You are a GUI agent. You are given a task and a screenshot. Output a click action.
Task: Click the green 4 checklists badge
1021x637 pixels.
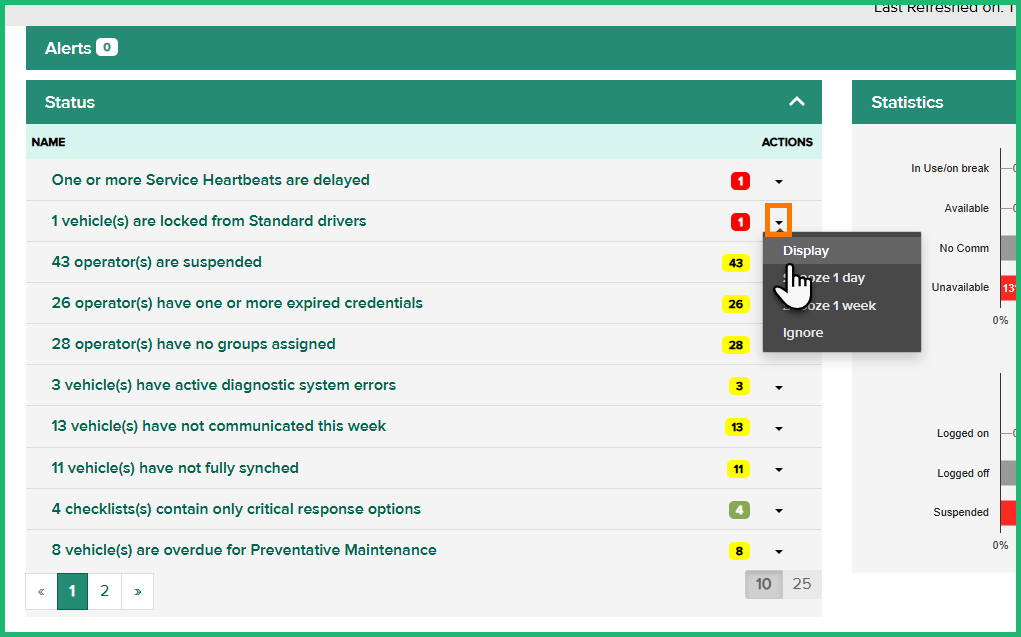(739, 510)
